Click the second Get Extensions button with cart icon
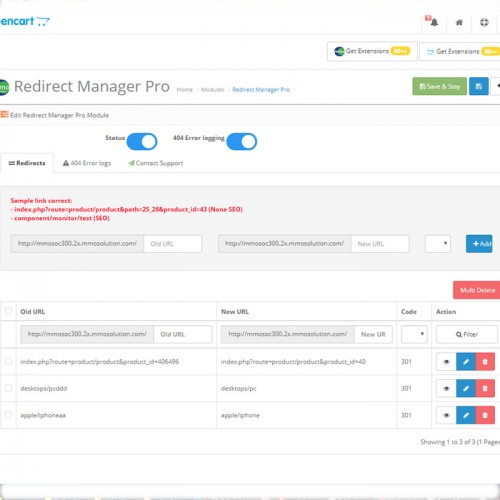Screen dimensions: 500x500 point(460,51)
